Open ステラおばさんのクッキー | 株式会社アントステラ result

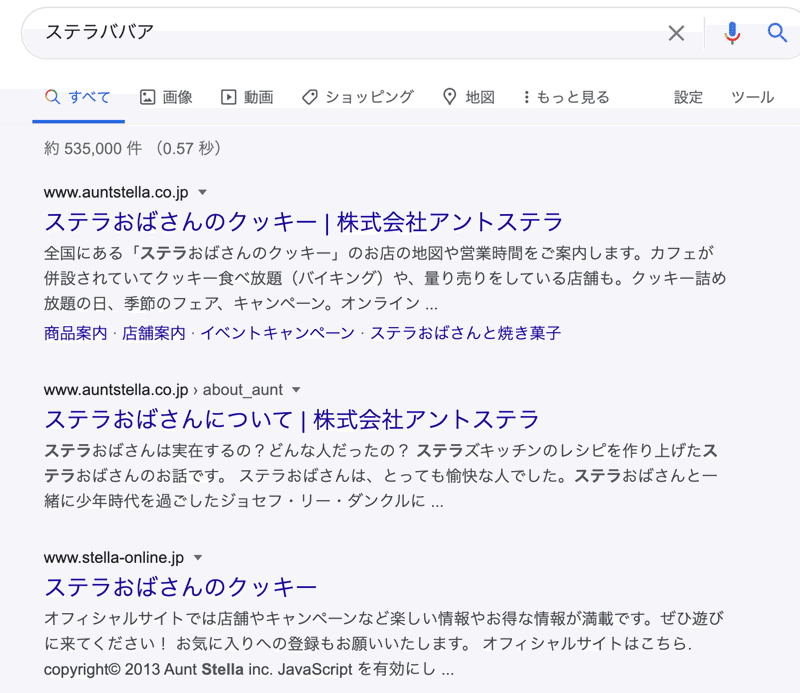point(304,222)
